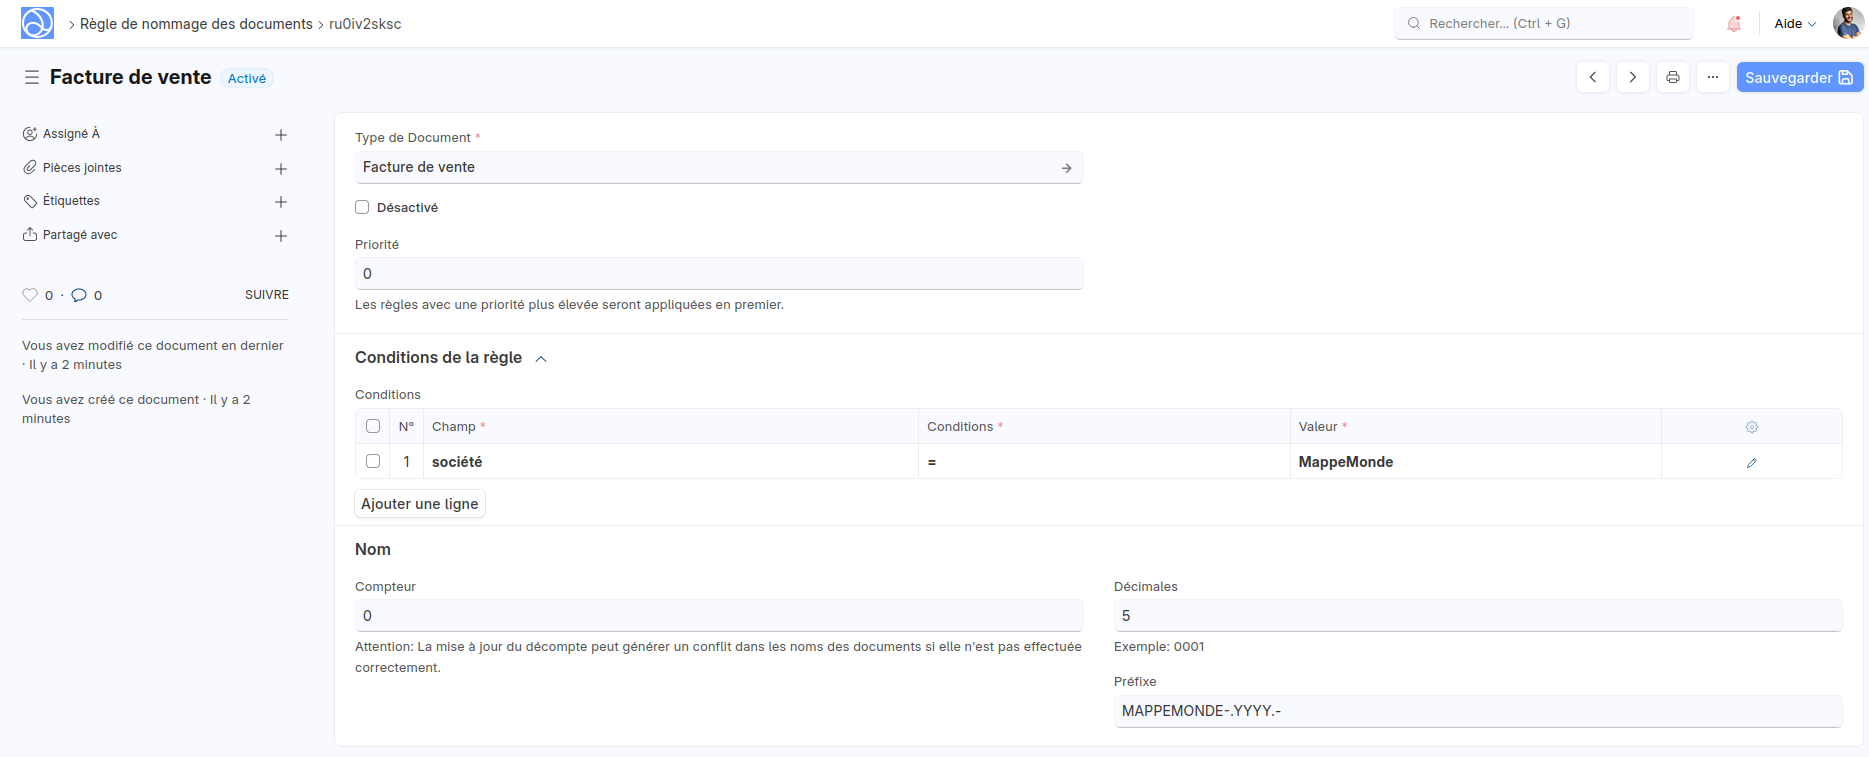Open the notifications bell
The image size is (1869, 757).
click(x=1734, y=23)
